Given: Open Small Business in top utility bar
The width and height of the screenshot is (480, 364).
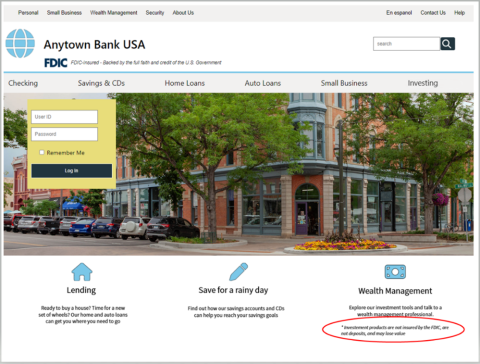Looking at the screenshot, I should tap(64, 13).
